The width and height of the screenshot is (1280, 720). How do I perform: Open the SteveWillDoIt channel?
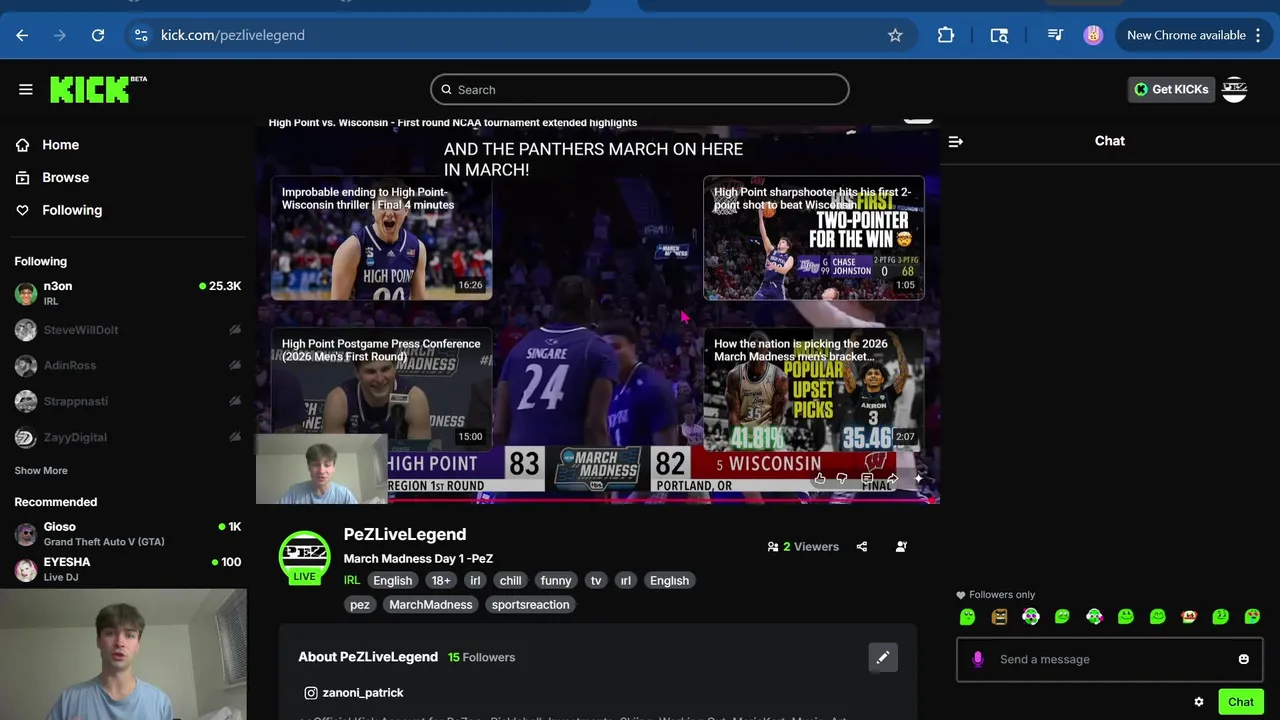(128, 329)
